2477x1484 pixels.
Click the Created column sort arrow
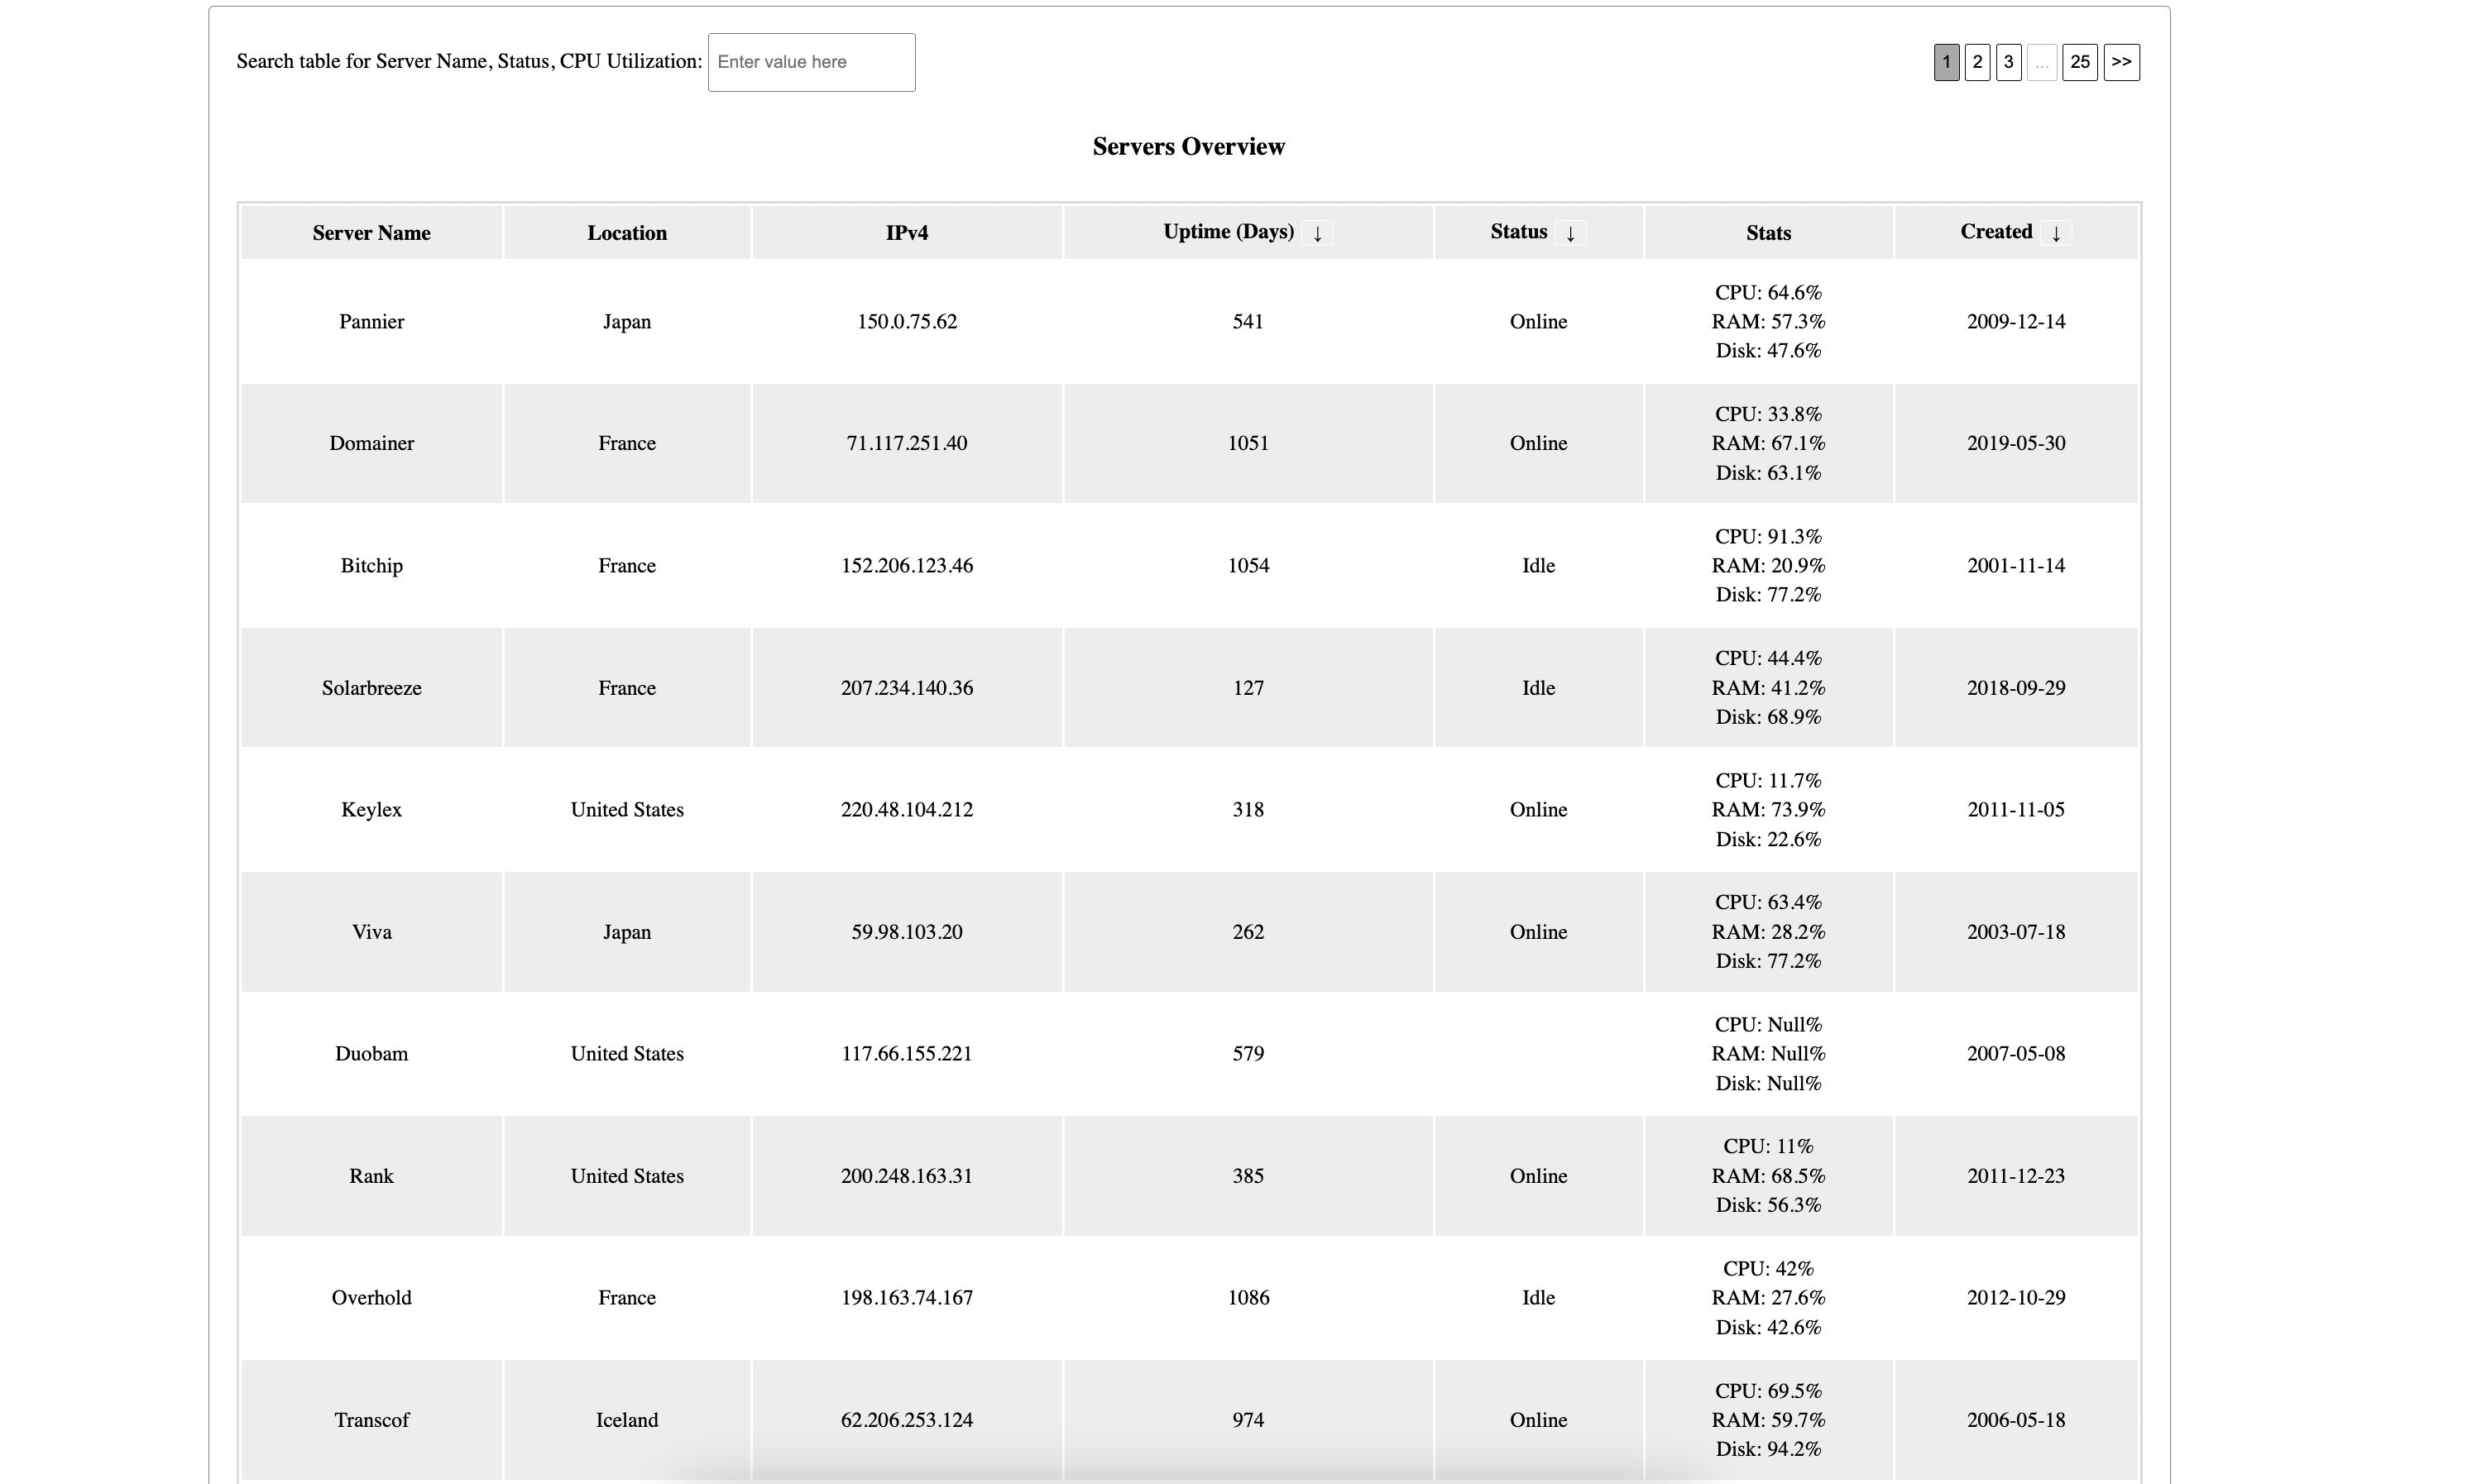pos(2055,233)
